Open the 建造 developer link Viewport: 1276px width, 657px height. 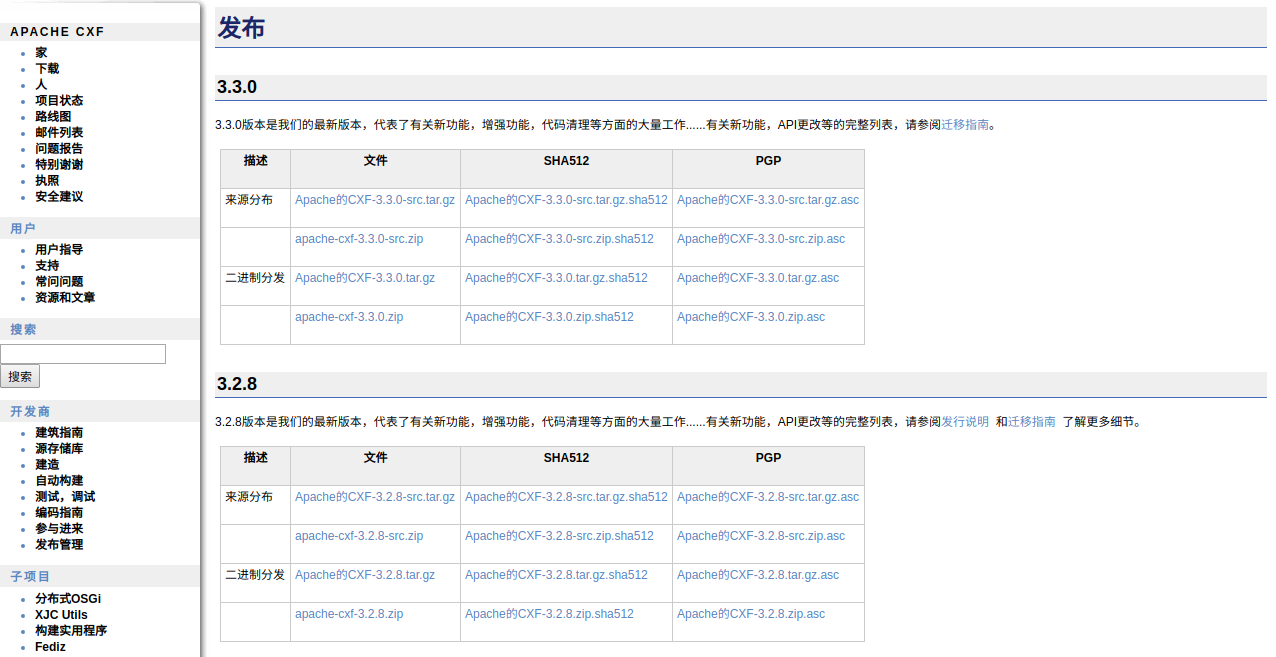[47, 465]
